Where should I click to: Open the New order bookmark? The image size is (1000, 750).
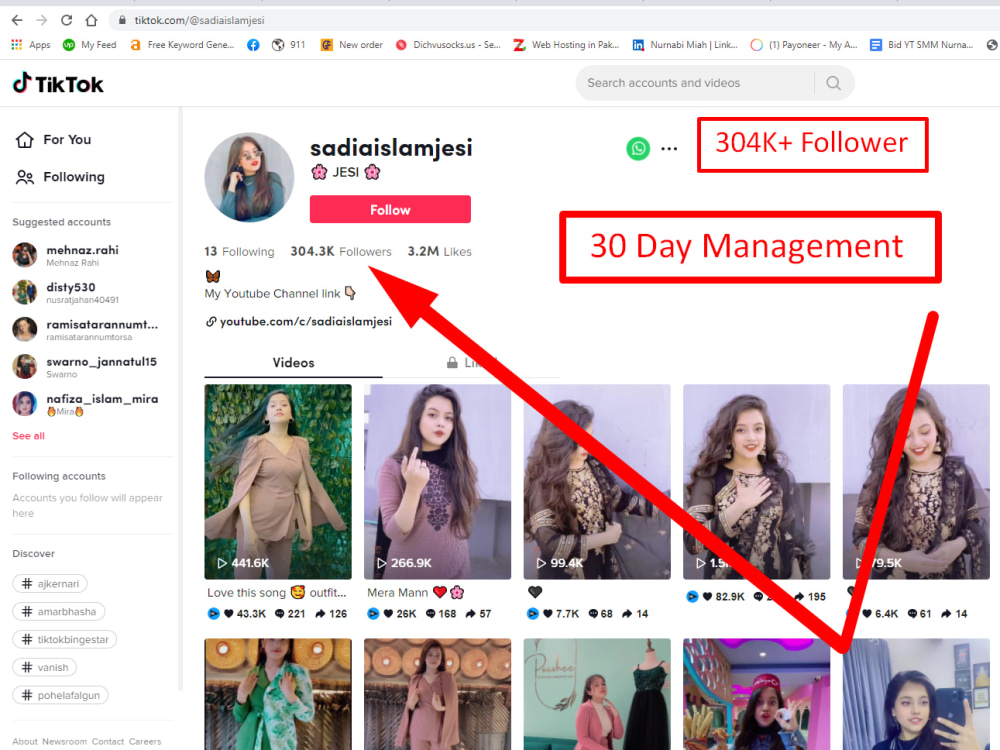click(x=351, y=45)
